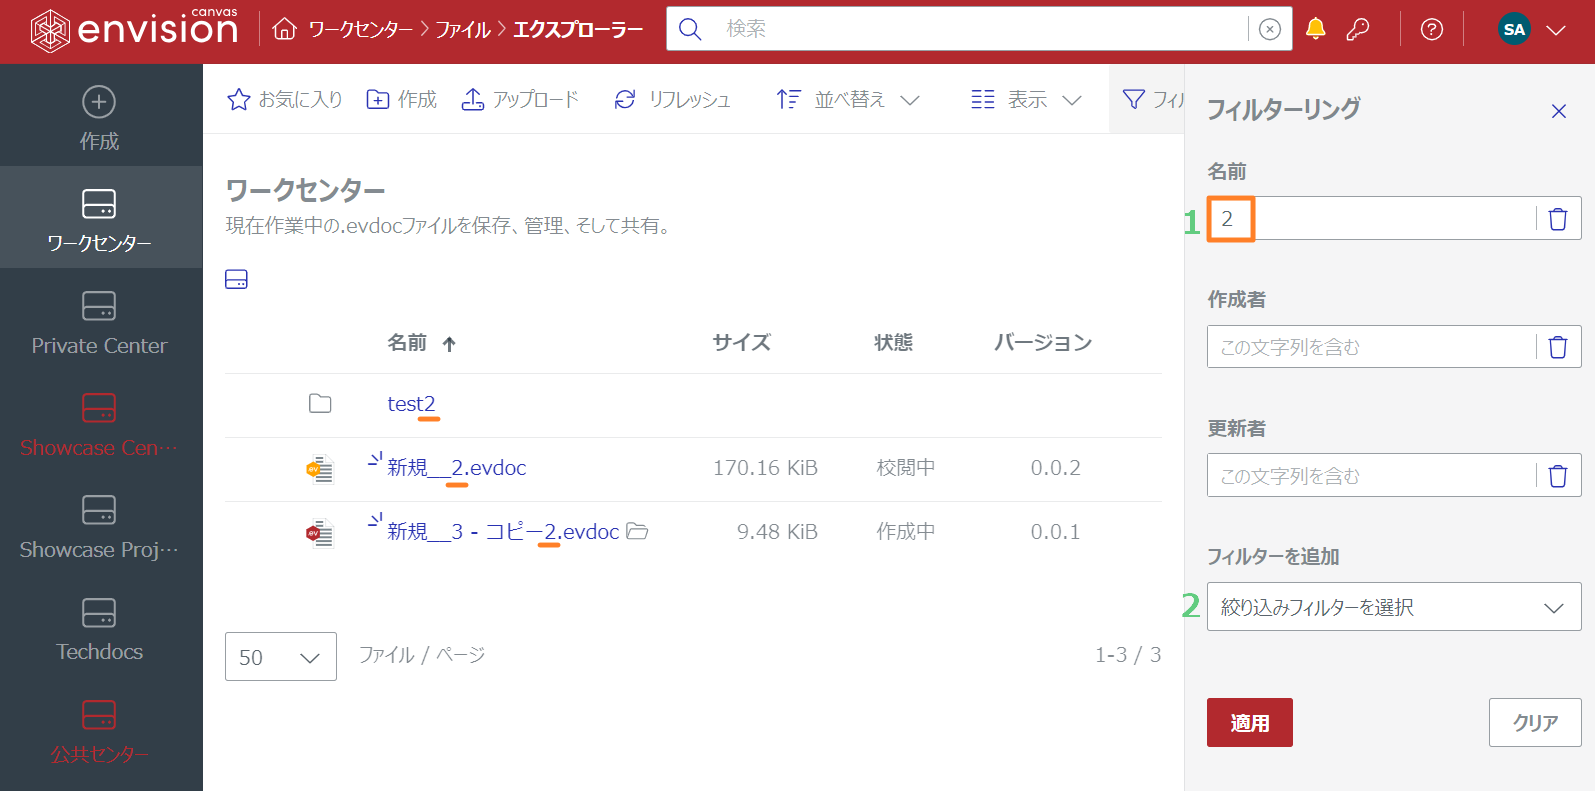Viewport: 1595px width, 791px height.
Task: Open the 表示 view dropdown
Action: [x=1026, y=99]
